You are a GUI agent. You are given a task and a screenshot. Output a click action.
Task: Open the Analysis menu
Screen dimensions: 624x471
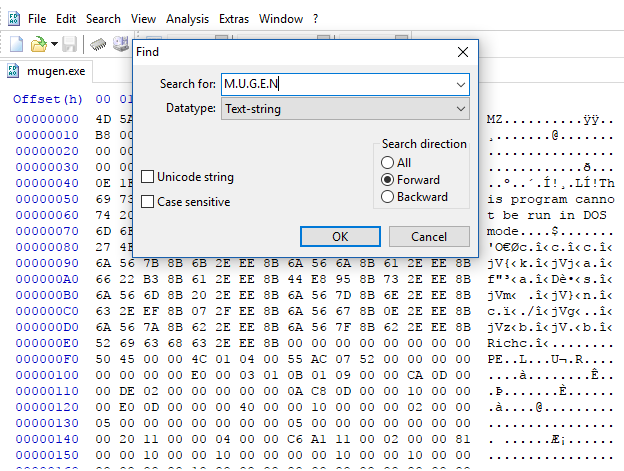pos(187,19)
